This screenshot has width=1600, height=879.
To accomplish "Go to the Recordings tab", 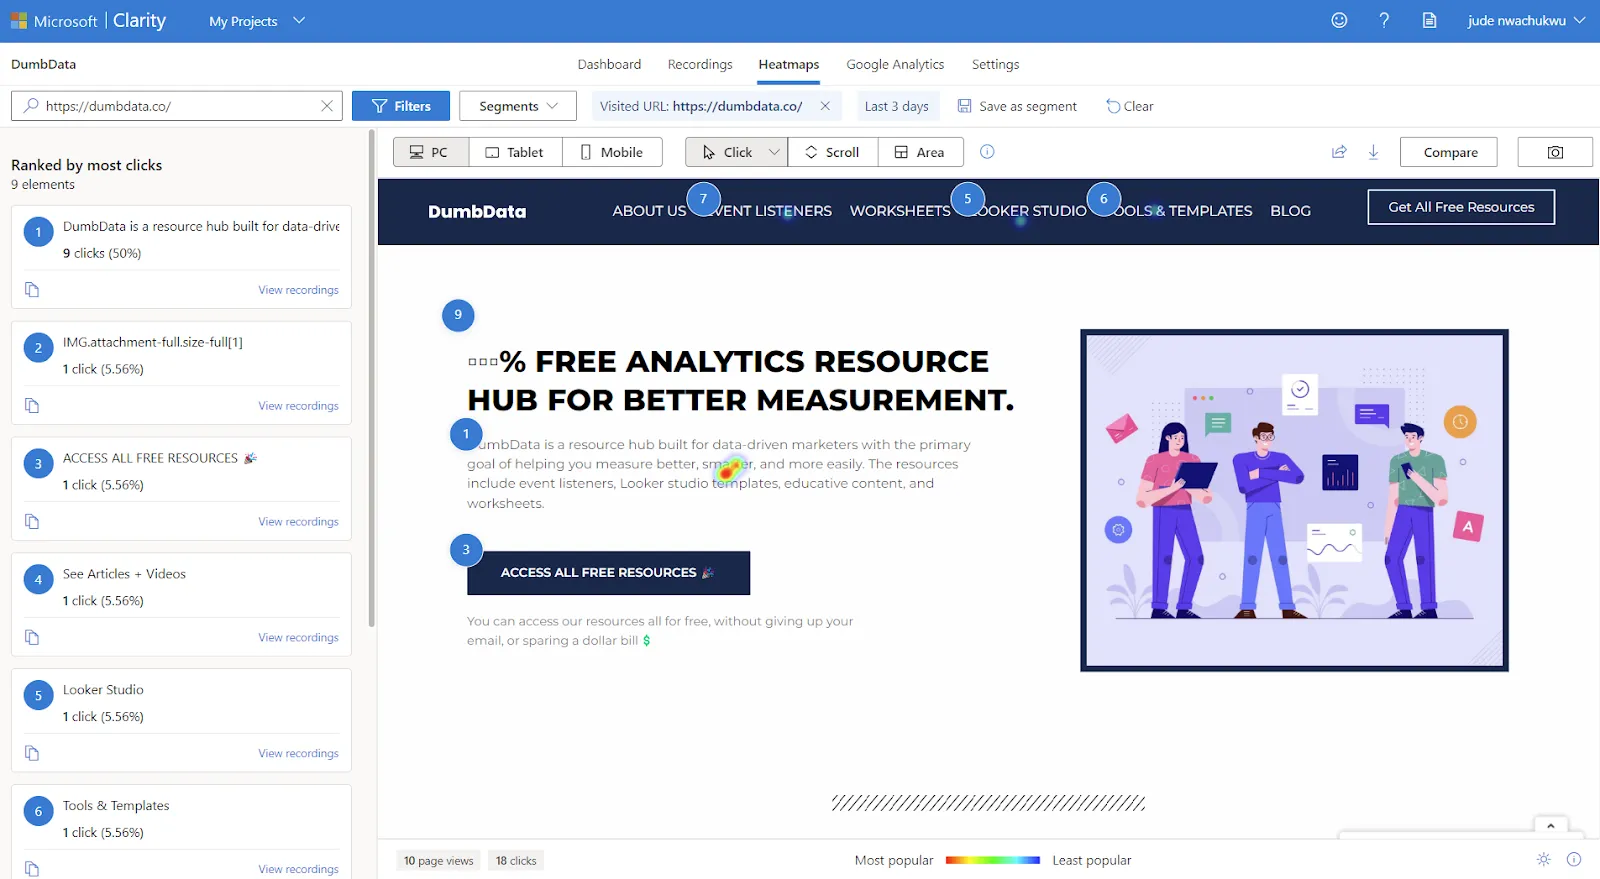I will click(x=700, y=64).
